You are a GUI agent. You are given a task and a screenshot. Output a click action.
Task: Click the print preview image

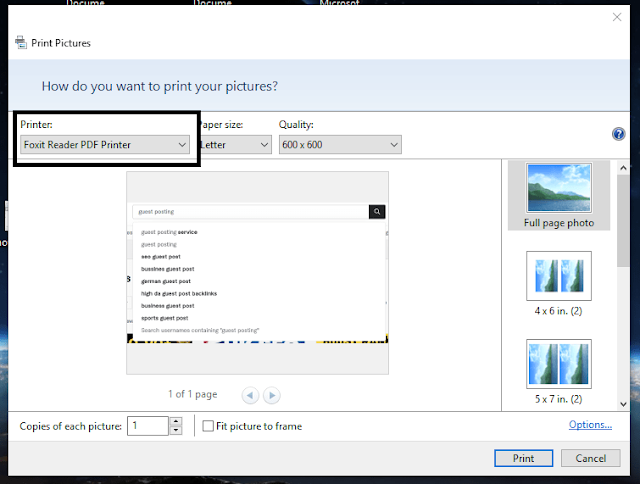pos(258,273)
